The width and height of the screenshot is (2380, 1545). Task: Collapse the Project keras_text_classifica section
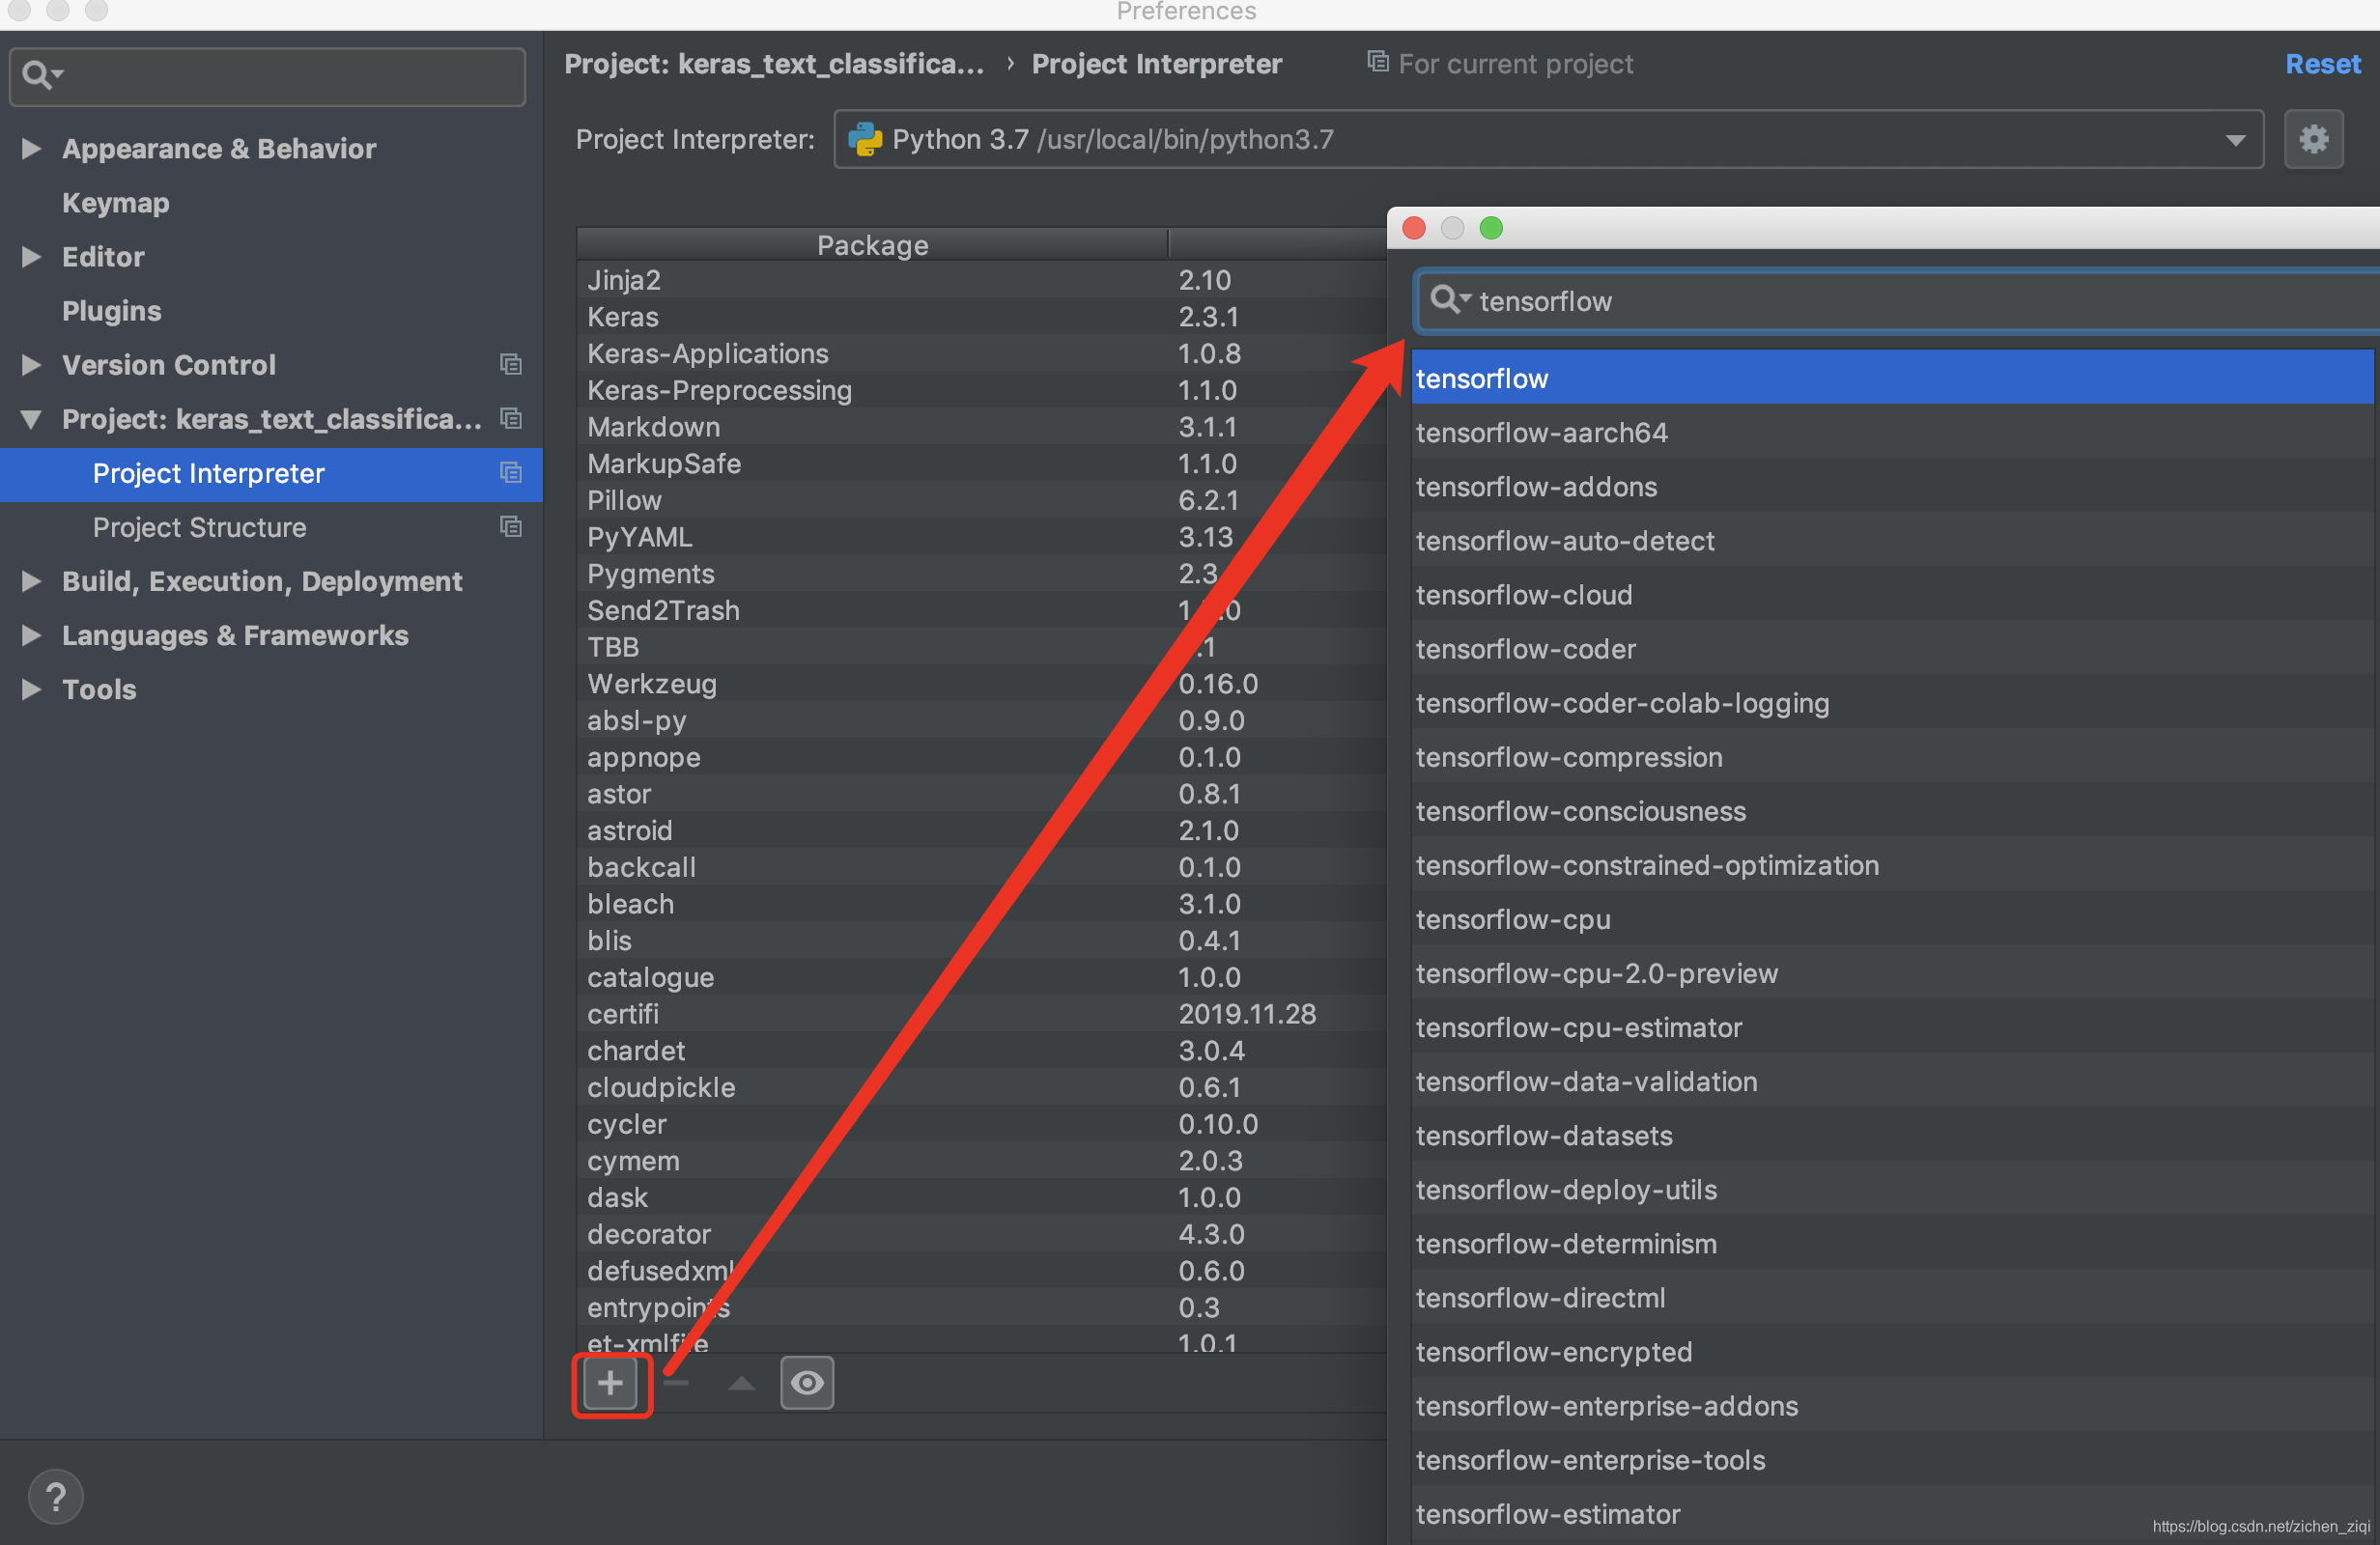click(31, 419)
